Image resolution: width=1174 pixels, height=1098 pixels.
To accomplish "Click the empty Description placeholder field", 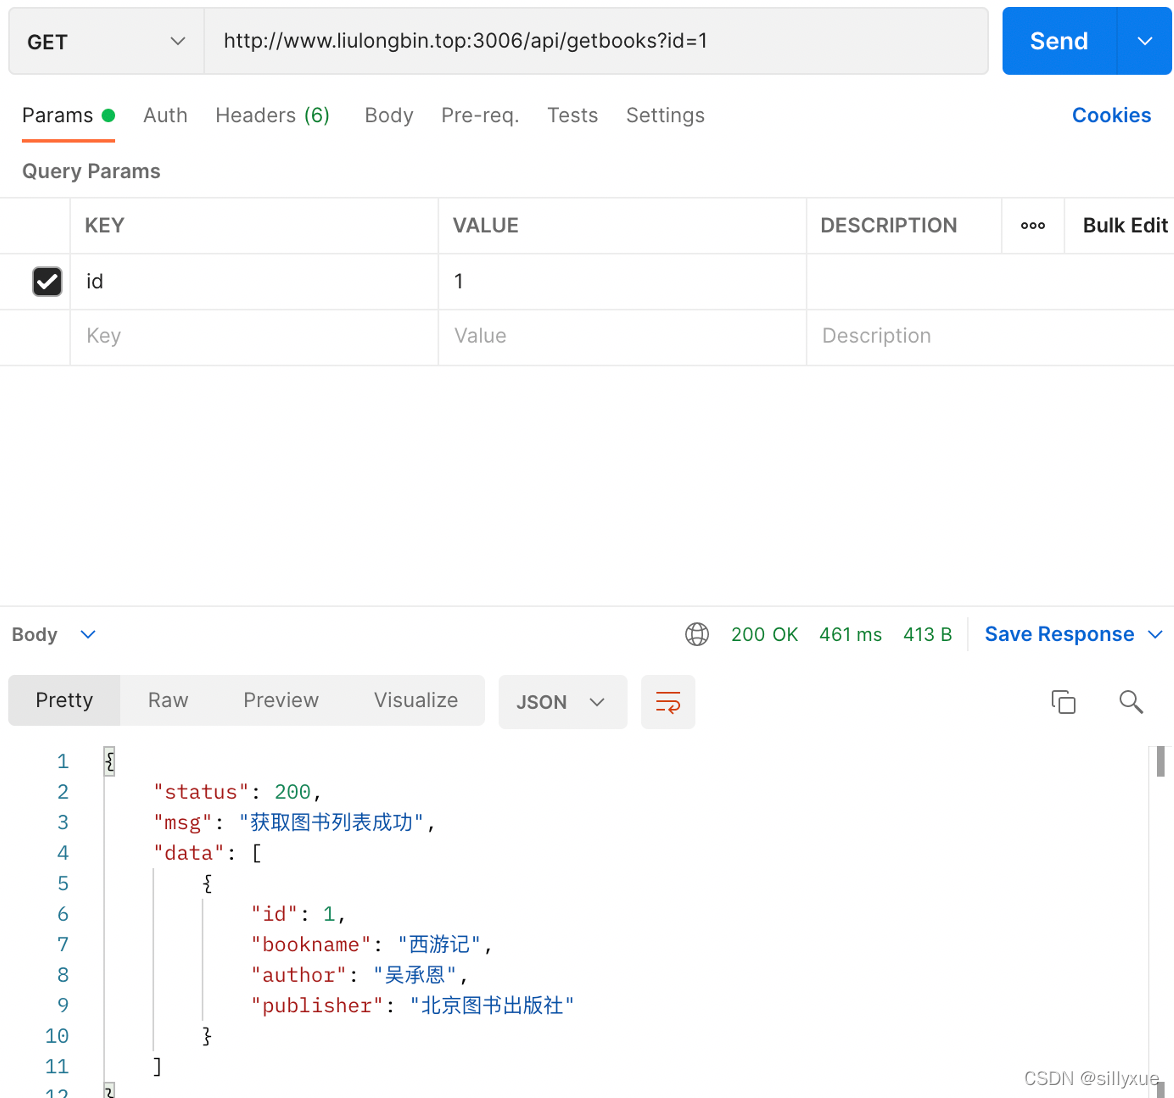I will click(x=990, y=336).
